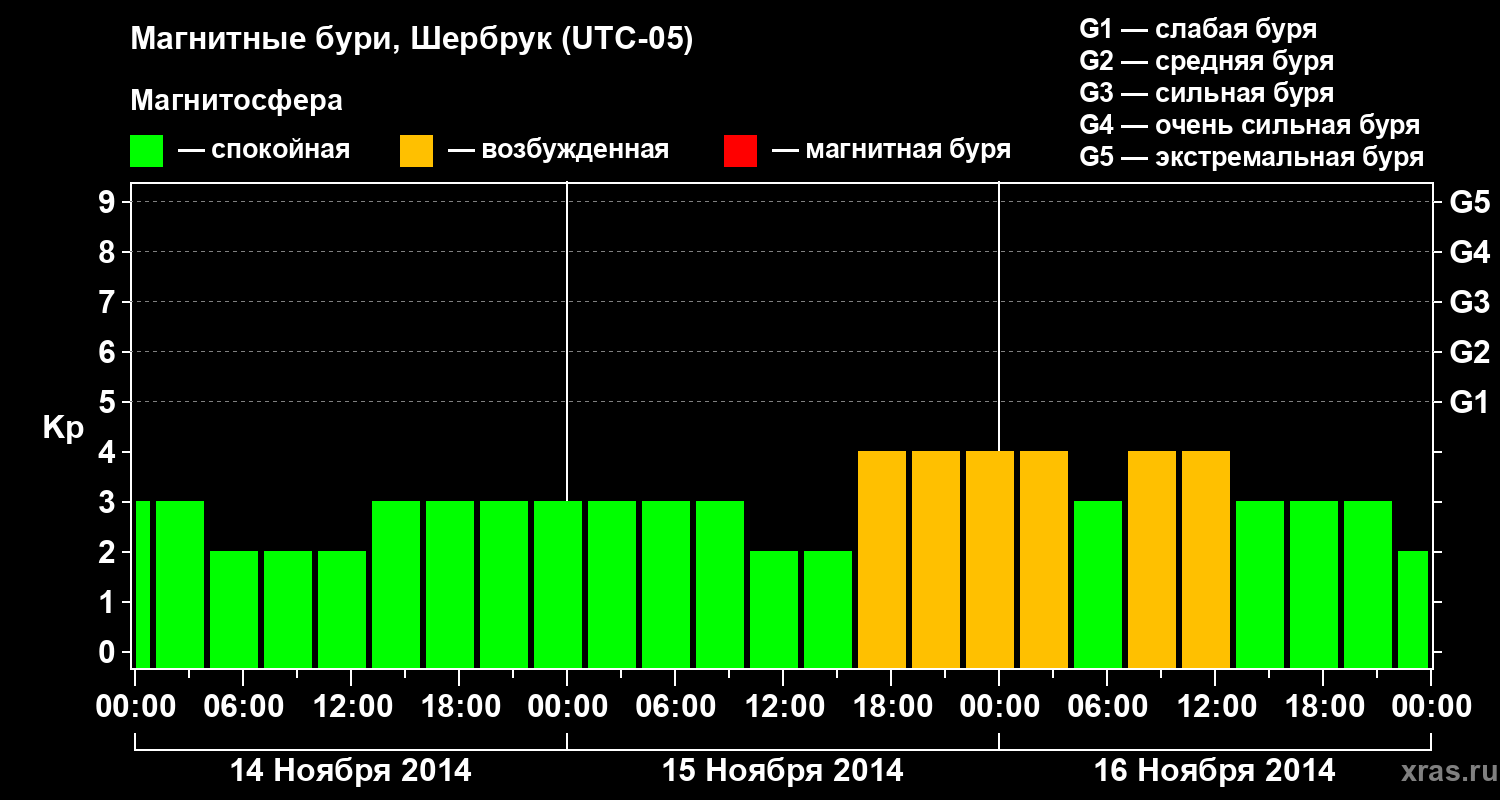Click the green 'спокойная' legend swatch

[x=146, y=151]
